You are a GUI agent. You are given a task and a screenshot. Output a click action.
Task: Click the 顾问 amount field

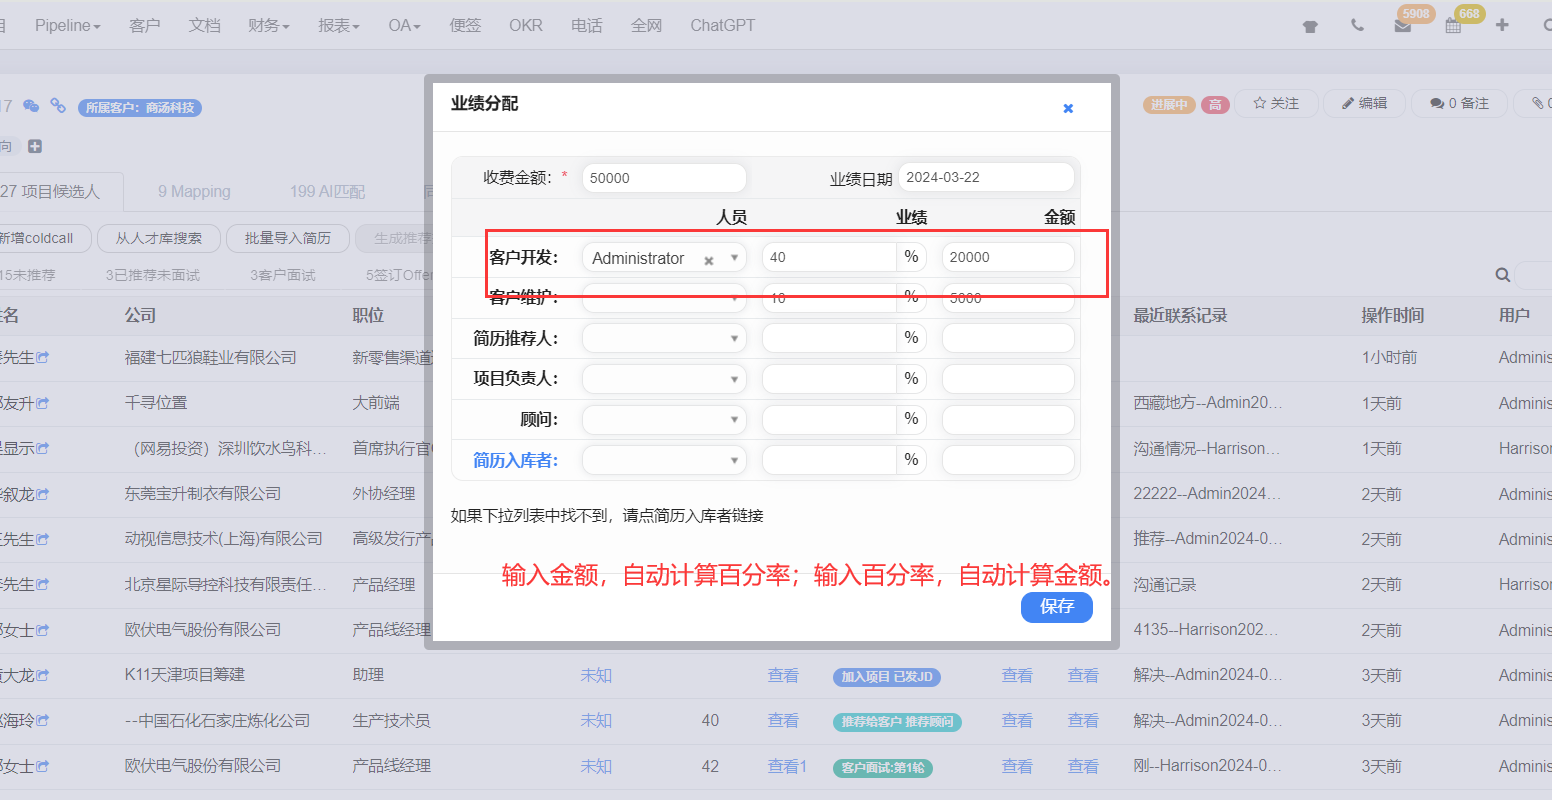pos(1008,419)
